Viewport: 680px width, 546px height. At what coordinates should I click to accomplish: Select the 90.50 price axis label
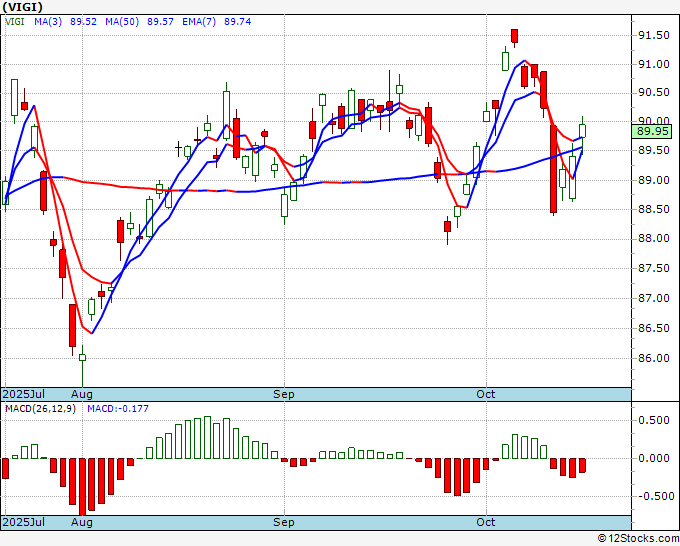click(x=654, y=92)
